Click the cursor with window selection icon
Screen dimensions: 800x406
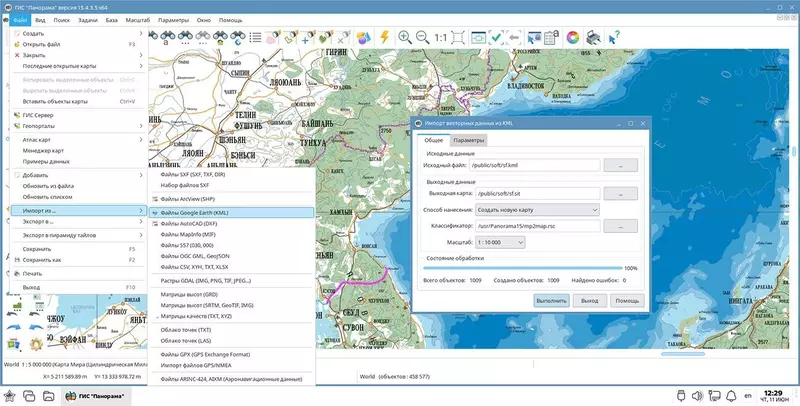coord(534,37)
